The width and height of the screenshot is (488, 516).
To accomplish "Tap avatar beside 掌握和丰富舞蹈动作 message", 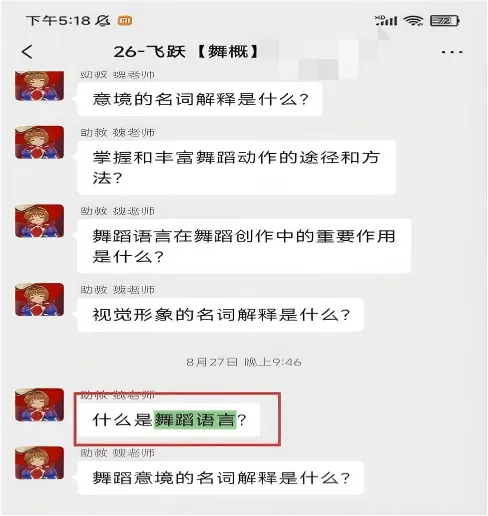I will [x=39, y=142].
